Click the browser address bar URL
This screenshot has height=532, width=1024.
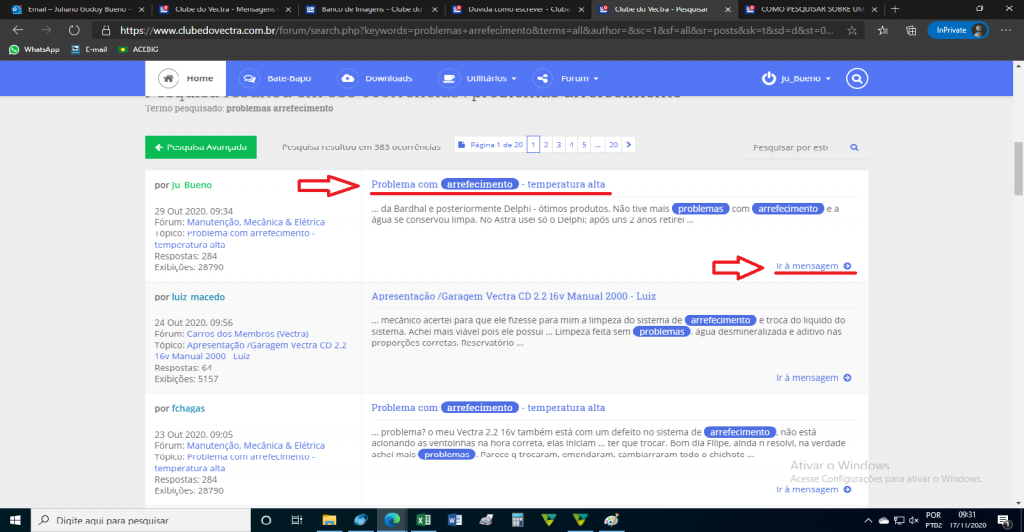pyautogui.click(x=477, y=31)
